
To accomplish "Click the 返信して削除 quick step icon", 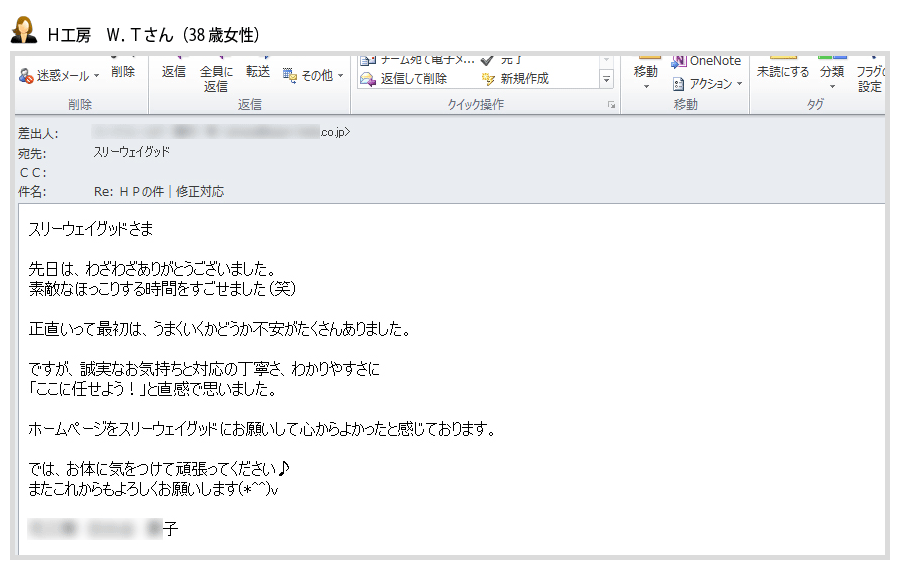I will point(367,79).
